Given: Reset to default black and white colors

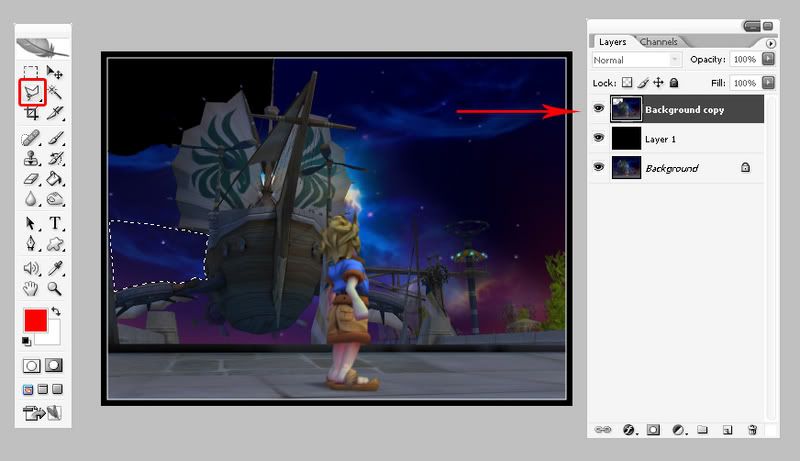Looking at the screenshot, I should point(26,341).
